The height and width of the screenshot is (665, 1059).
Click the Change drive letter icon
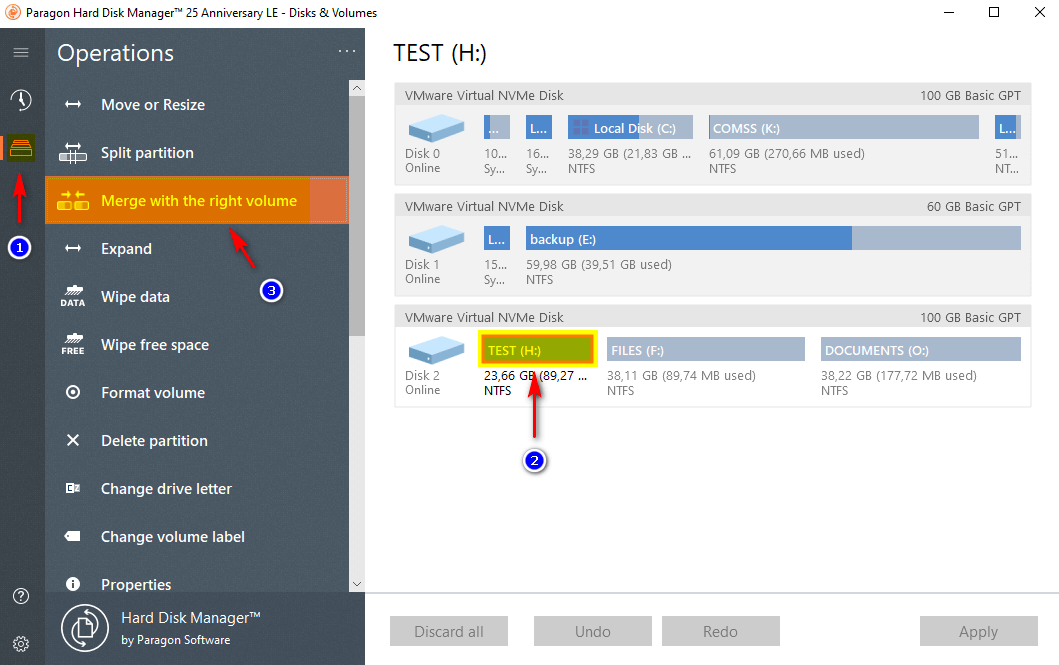pos(73,488)
